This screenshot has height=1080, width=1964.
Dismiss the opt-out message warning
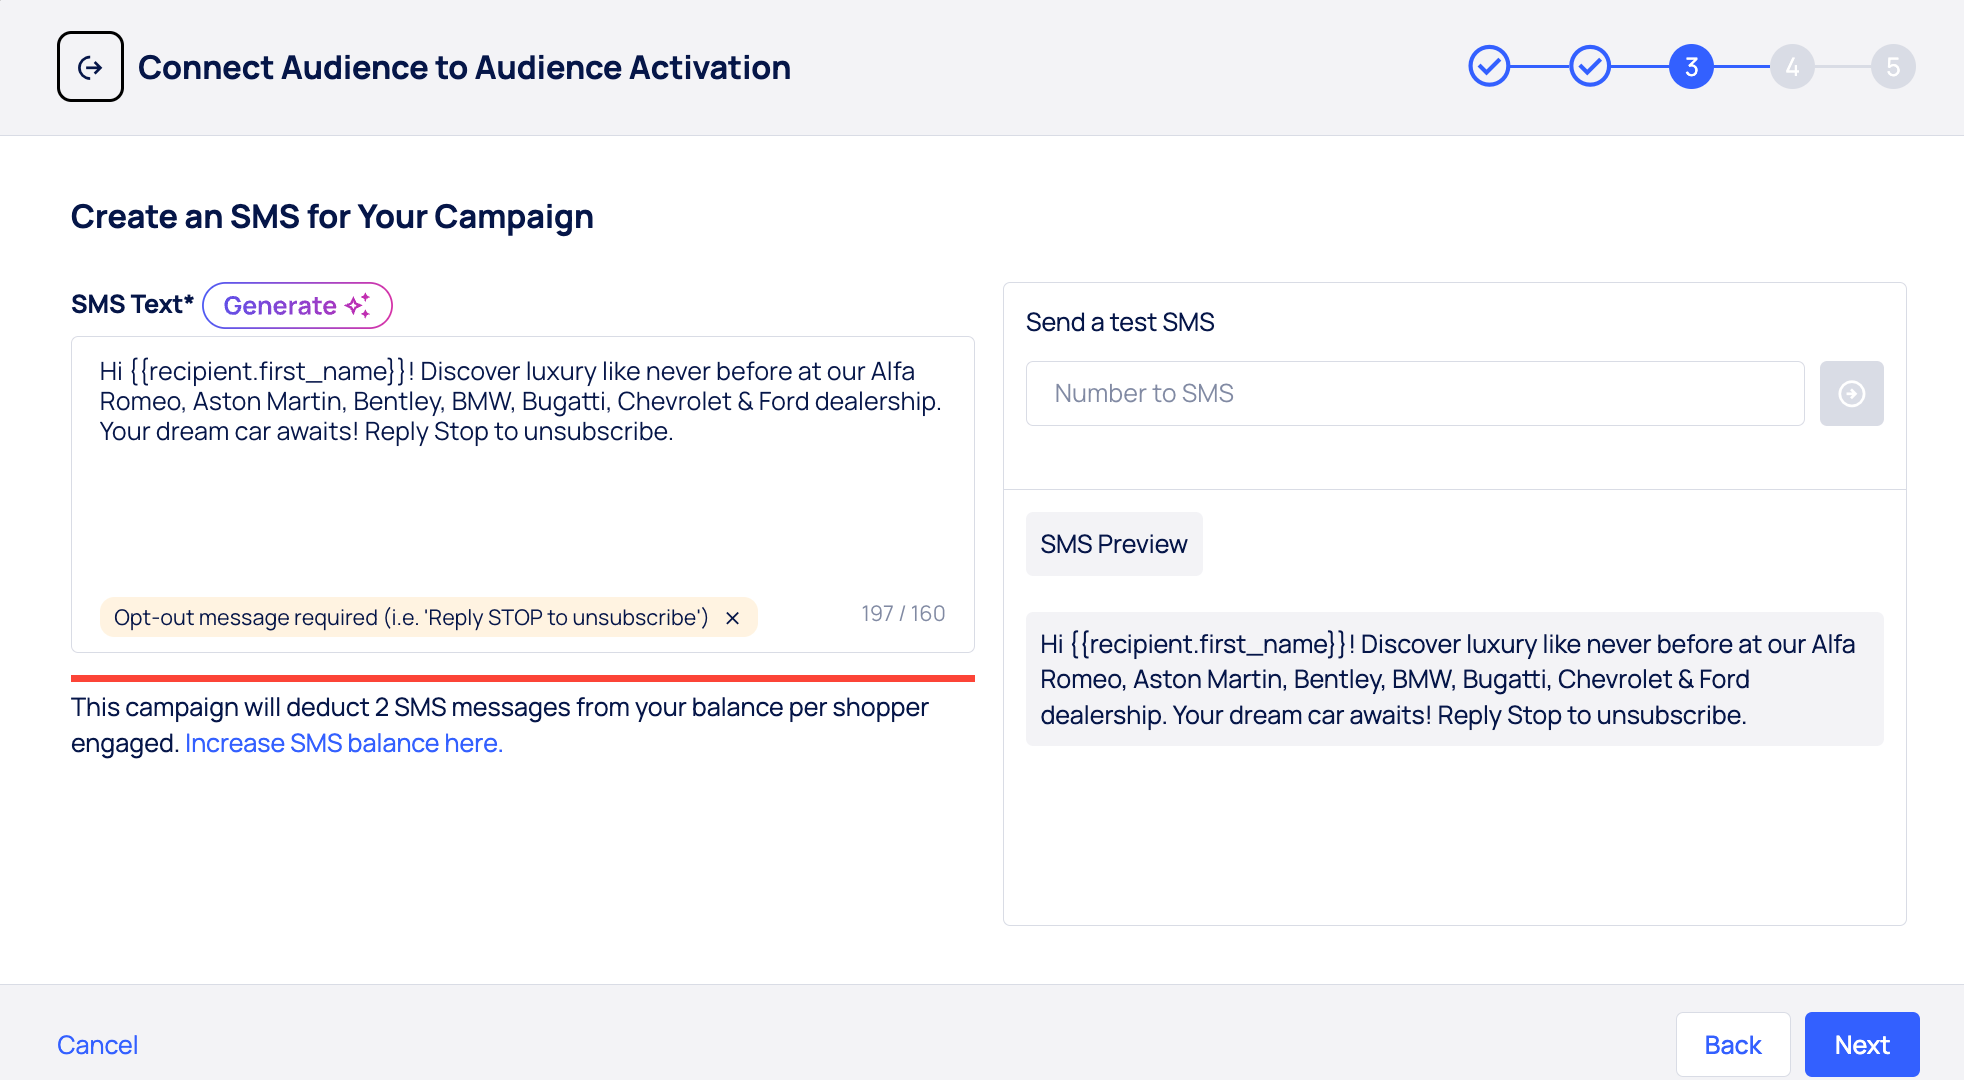[x=732, y=618]
